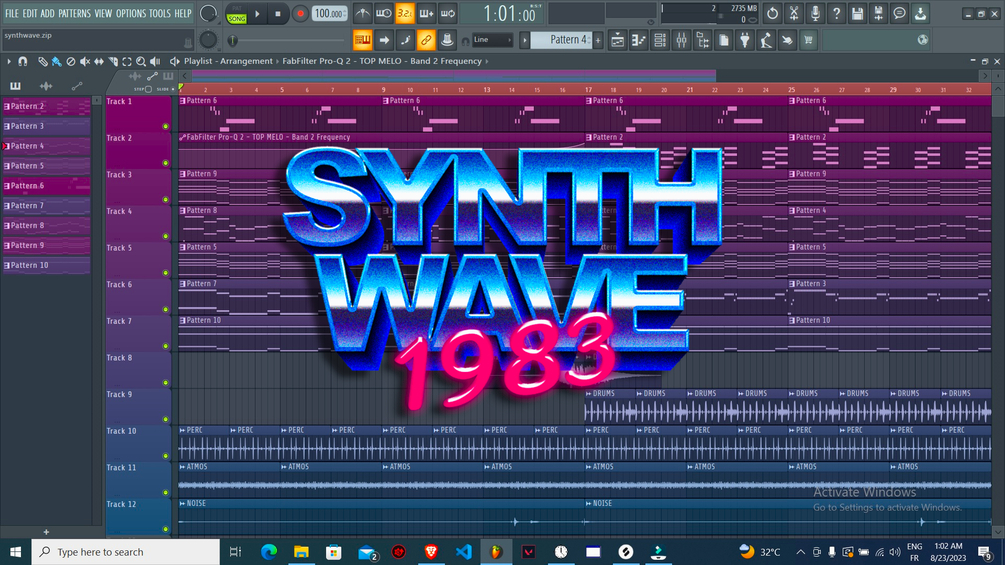Select the zoom magnifier tool in playlist
The image size is (1005, 565).
click(141, 61)
